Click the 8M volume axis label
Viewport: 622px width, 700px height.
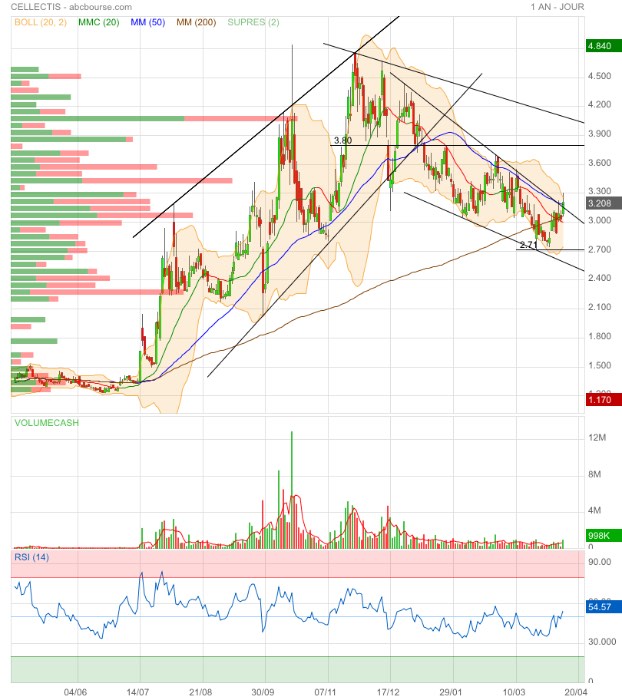(x=595, y=474)
